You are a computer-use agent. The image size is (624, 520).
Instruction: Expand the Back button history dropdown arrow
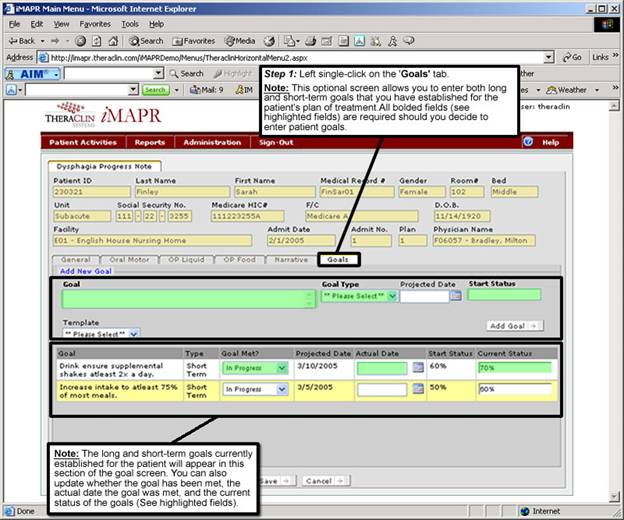point(43,41)
